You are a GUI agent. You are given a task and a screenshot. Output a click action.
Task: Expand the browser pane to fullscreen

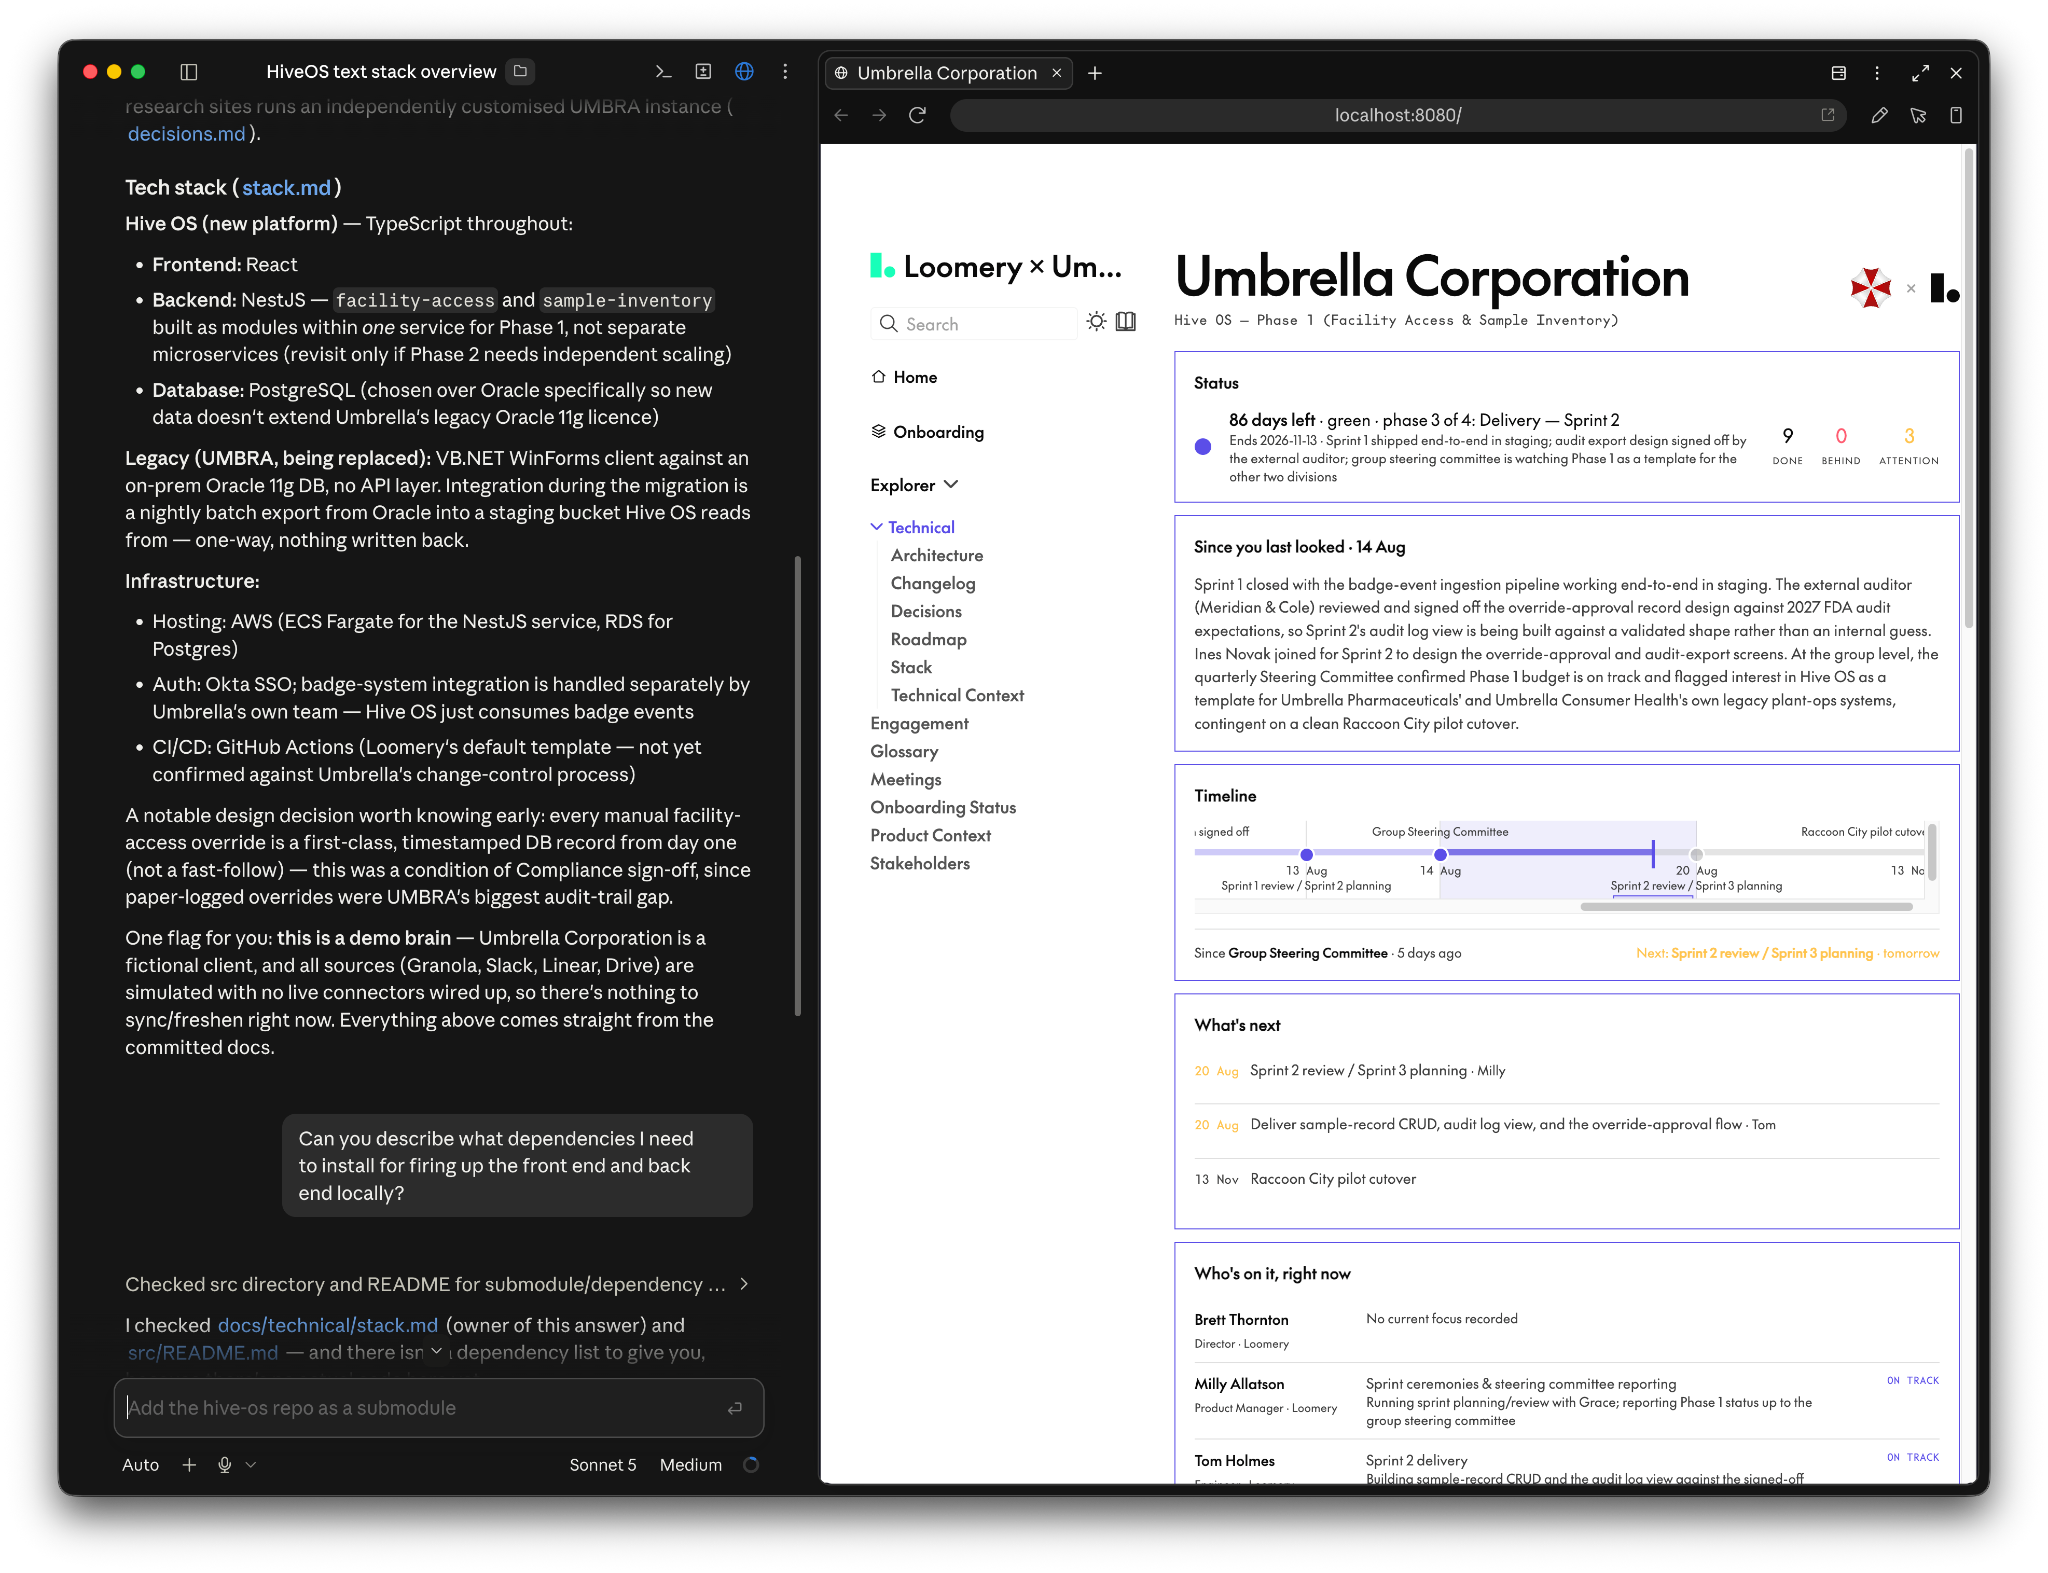(x=1920, y=73)
